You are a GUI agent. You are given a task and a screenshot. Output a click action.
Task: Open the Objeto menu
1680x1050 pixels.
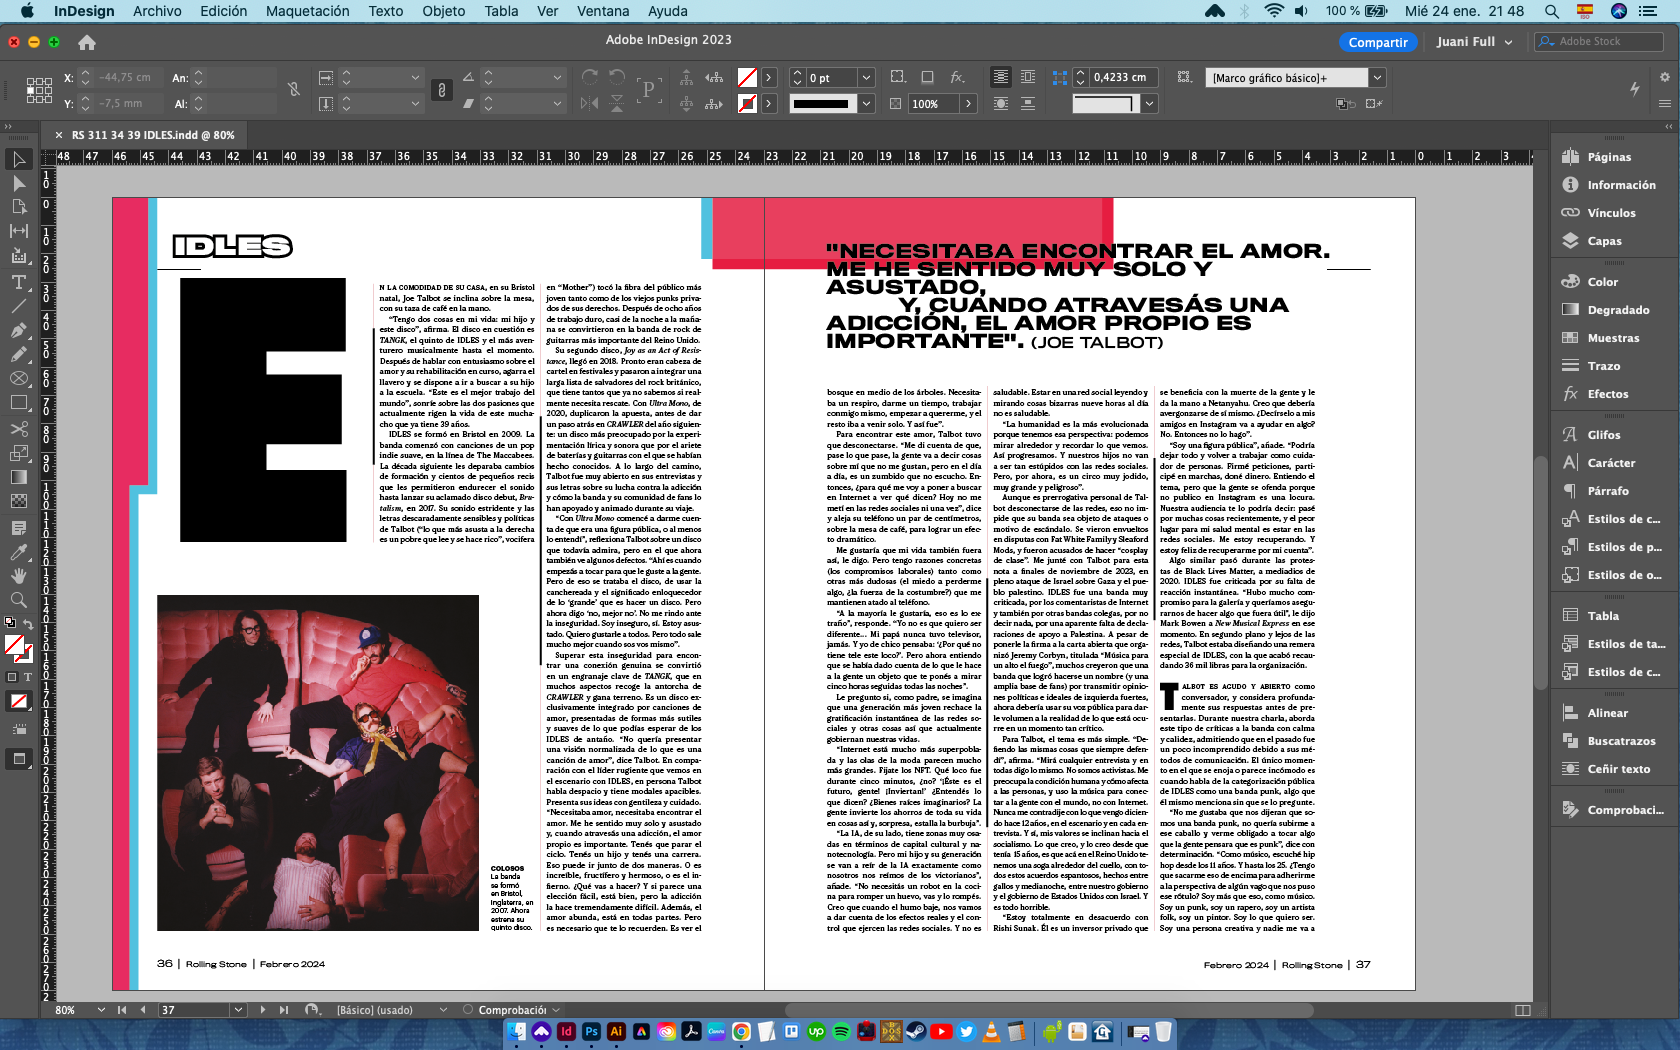point(444,11)
